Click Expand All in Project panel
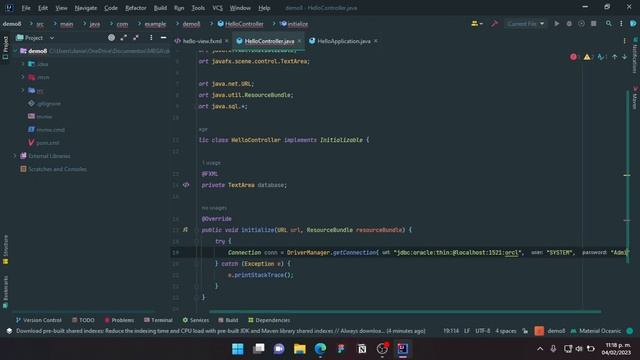640x360 pixels. (124, 38)
